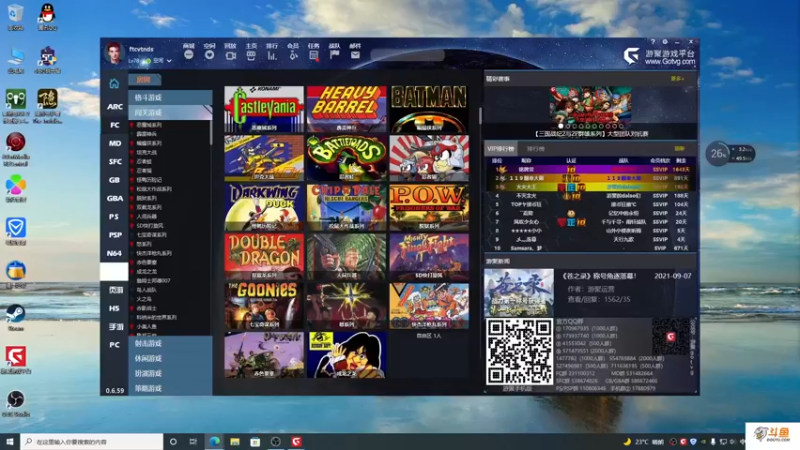This screenshot has width=800, height=450.
Task: Select second carousel dot under event banner
Action: [x=568, y=126]
